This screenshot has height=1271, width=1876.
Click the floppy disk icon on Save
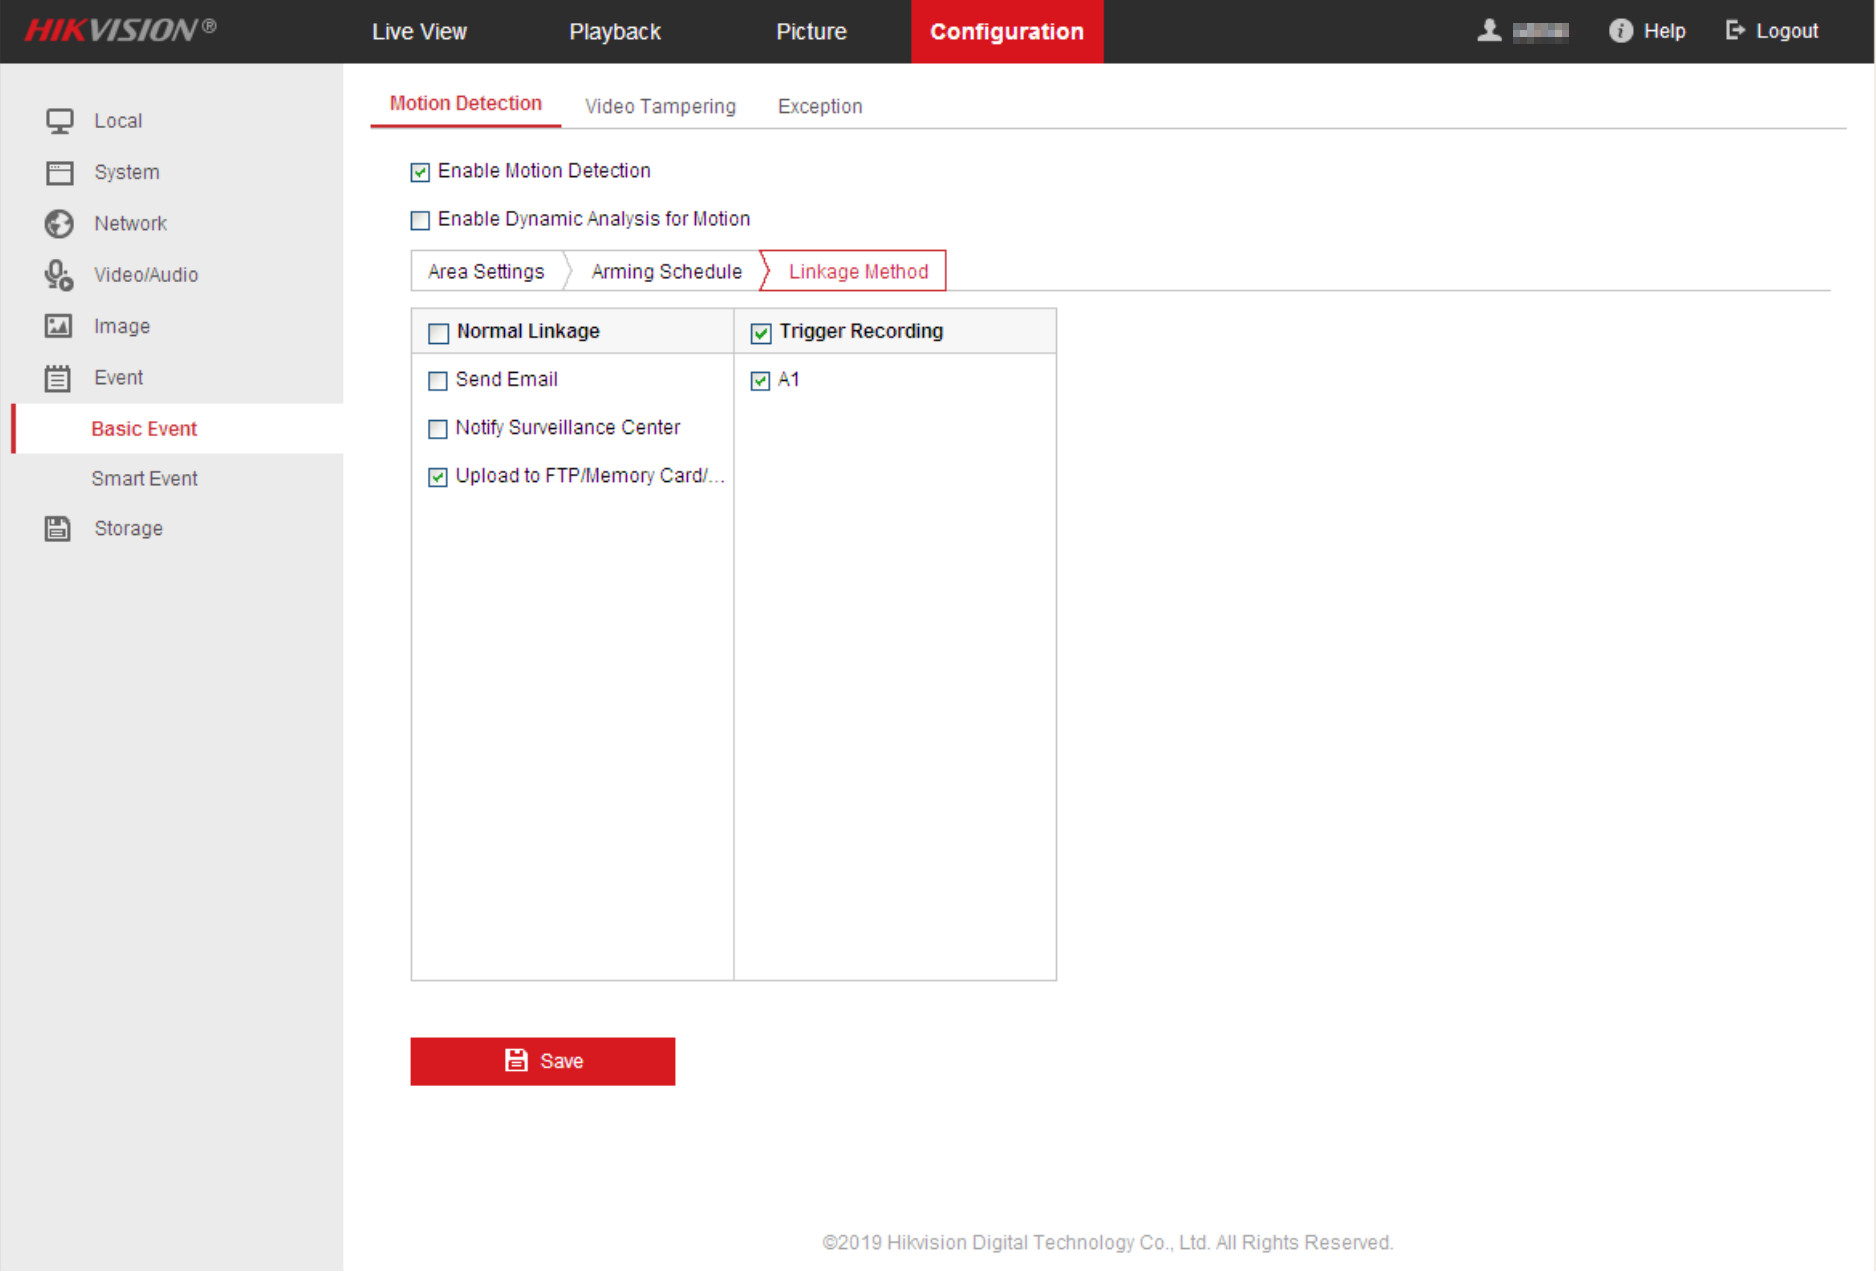click(x=516, y=1061)
